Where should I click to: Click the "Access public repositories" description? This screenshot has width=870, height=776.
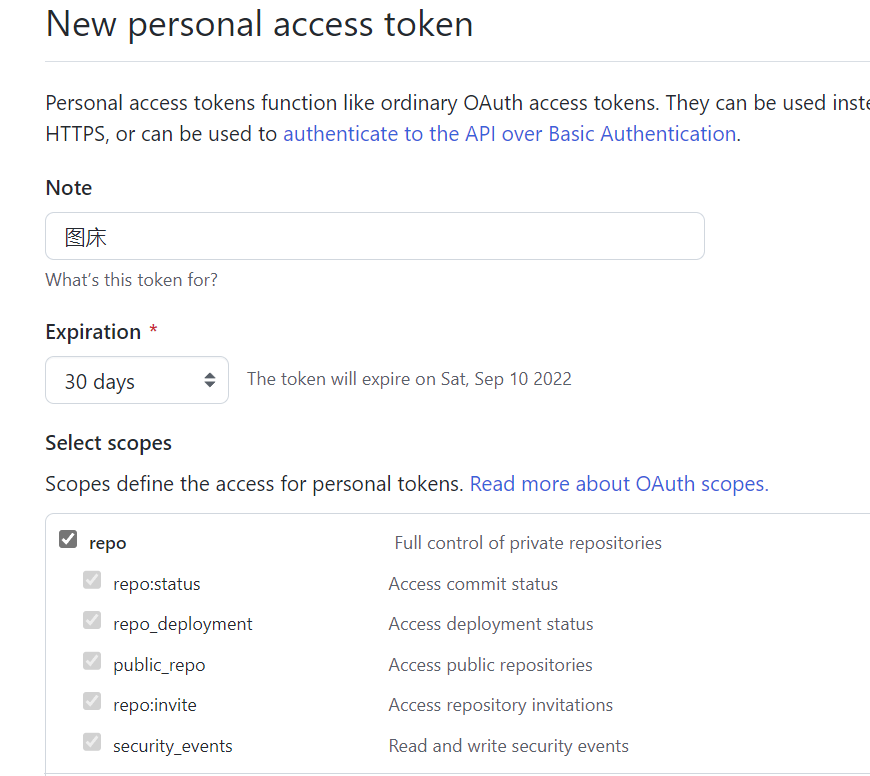(x=490, y=665)
